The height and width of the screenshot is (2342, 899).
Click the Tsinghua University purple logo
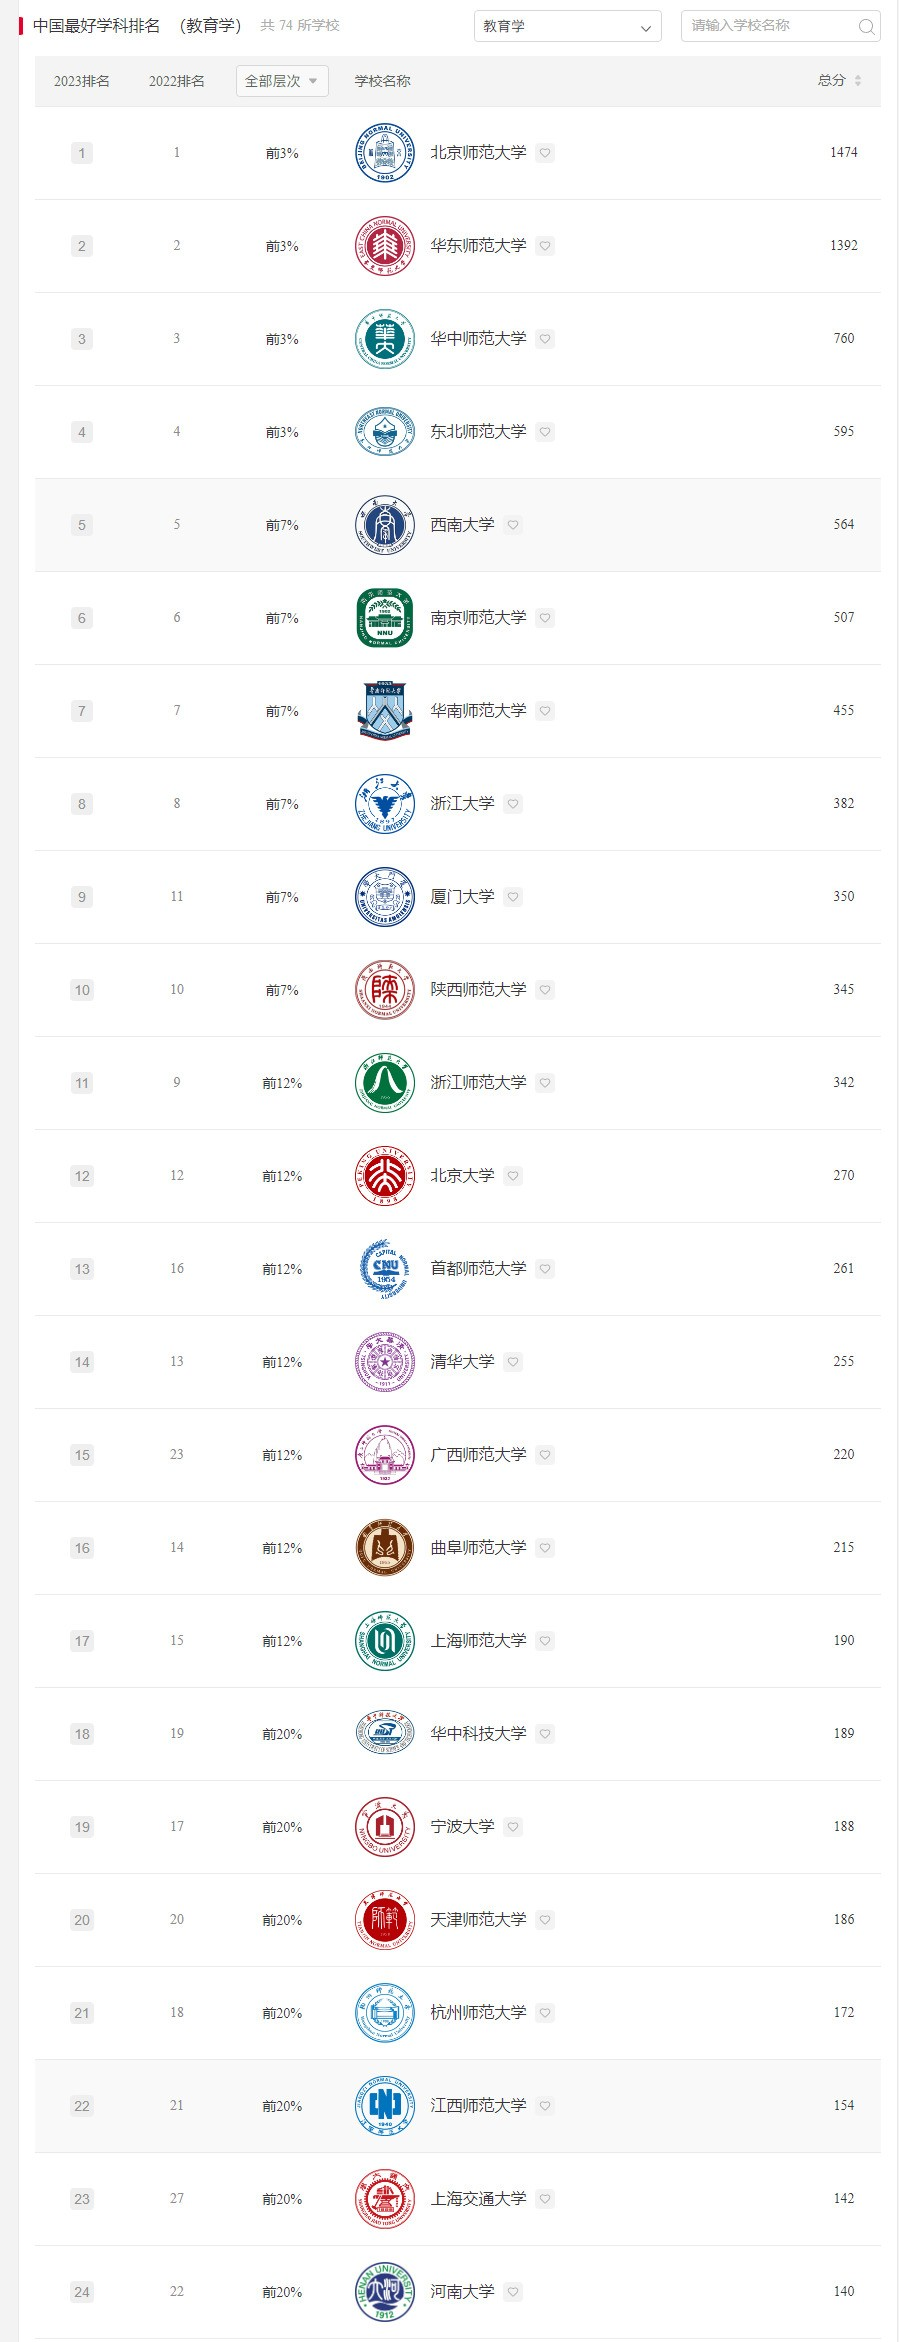(385, 1362)
